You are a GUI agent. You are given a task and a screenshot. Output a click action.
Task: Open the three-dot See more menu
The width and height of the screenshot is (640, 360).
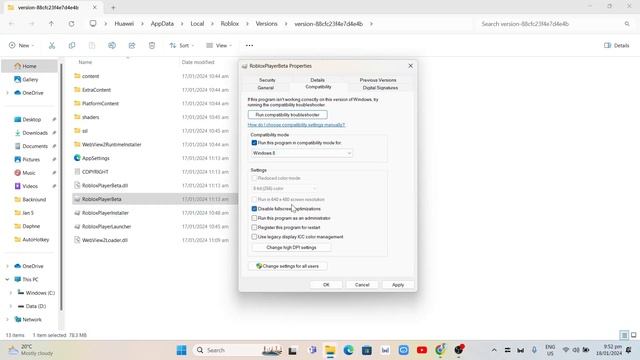click(249, 45)
